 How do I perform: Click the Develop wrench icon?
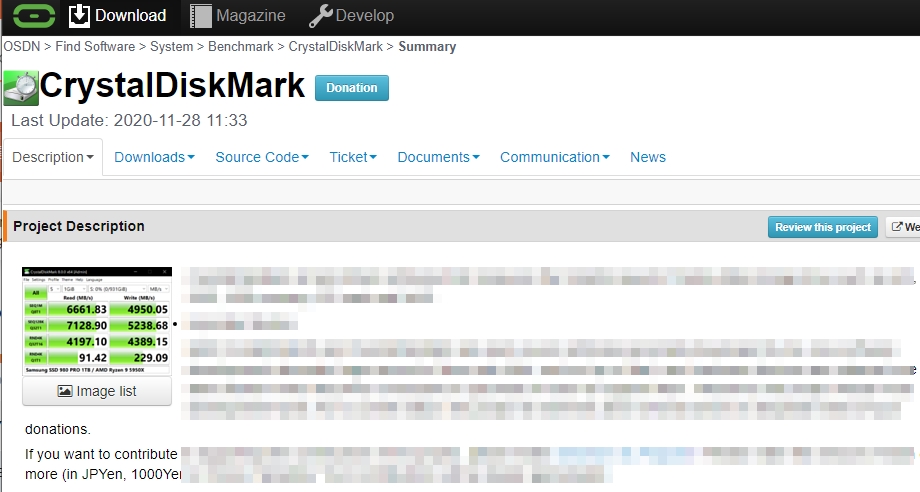pyautogui.click(x=320, y=16)
